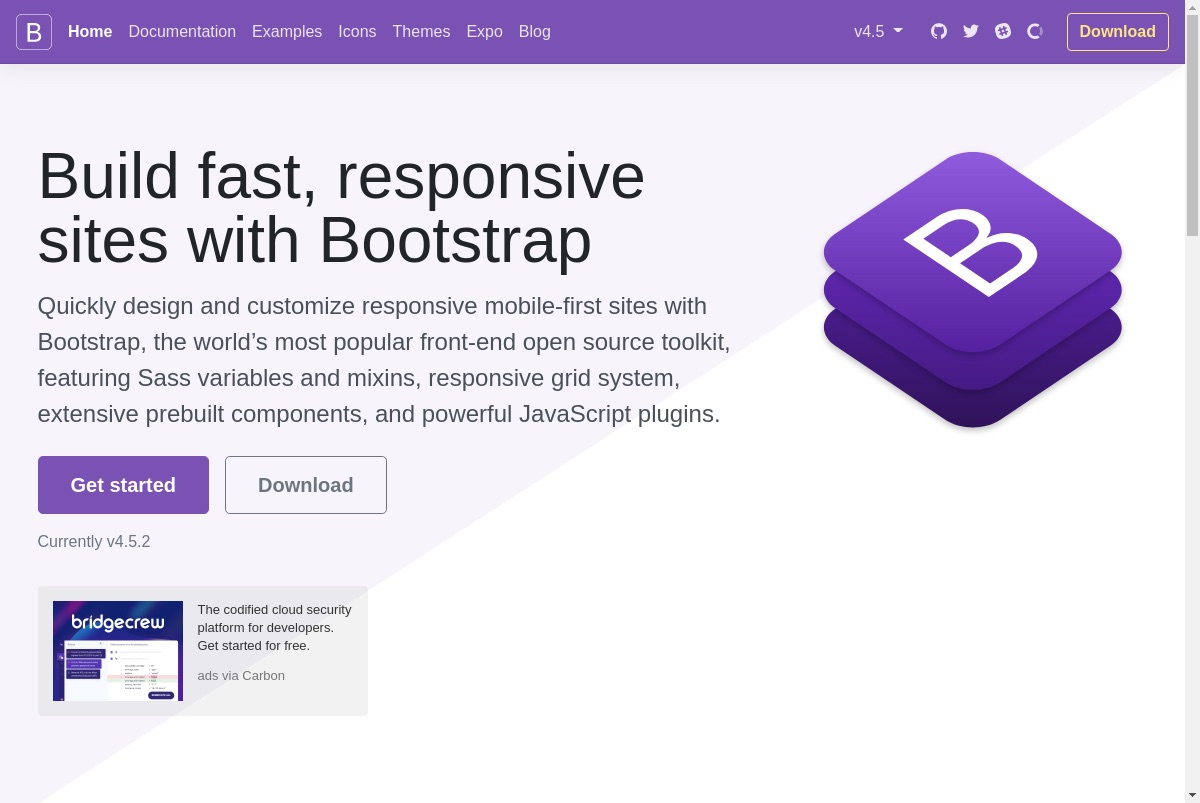Click the 'Quickly design and customize' paragraph
This screenshot has width=1200, height=803.
coord(385,360)
